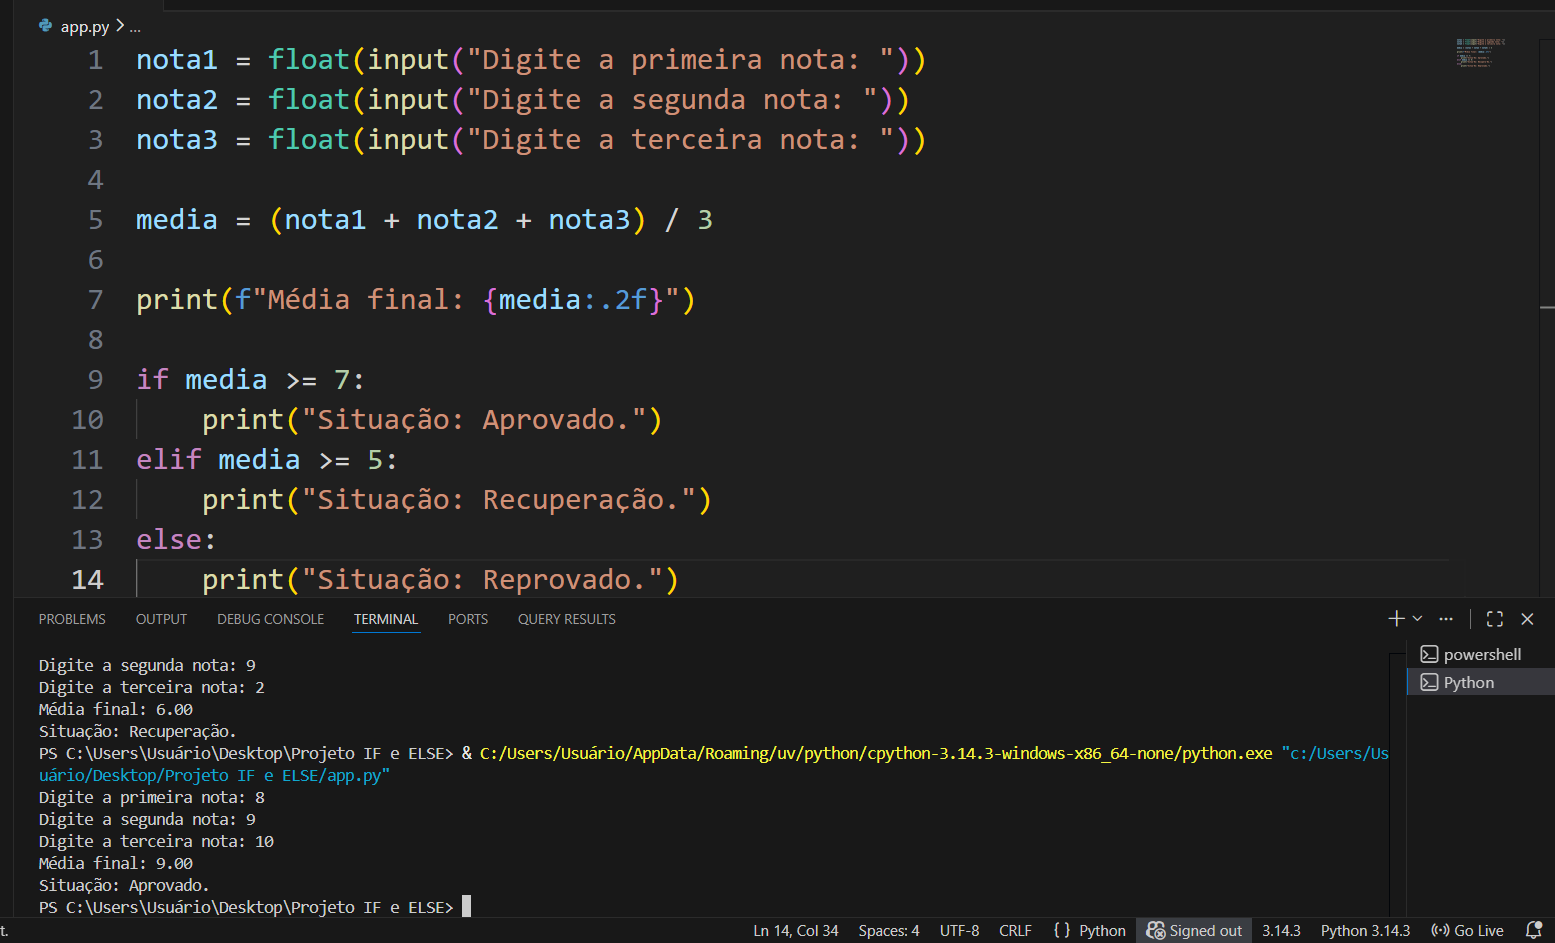Select UTF-8 file encoding indicator
The image size is (1555, 943).
click(959, 930)
